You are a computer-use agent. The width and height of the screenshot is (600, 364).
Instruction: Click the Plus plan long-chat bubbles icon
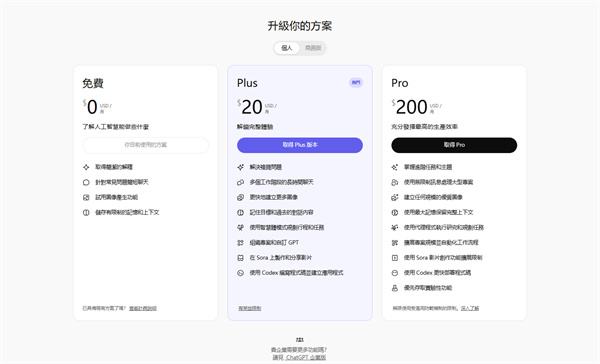(240, 182)
